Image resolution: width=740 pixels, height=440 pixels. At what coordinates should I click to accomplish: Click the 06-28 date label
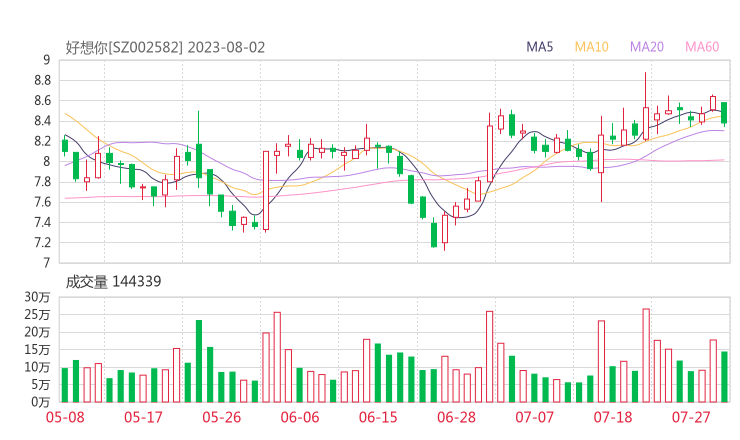tap(456, 418)
